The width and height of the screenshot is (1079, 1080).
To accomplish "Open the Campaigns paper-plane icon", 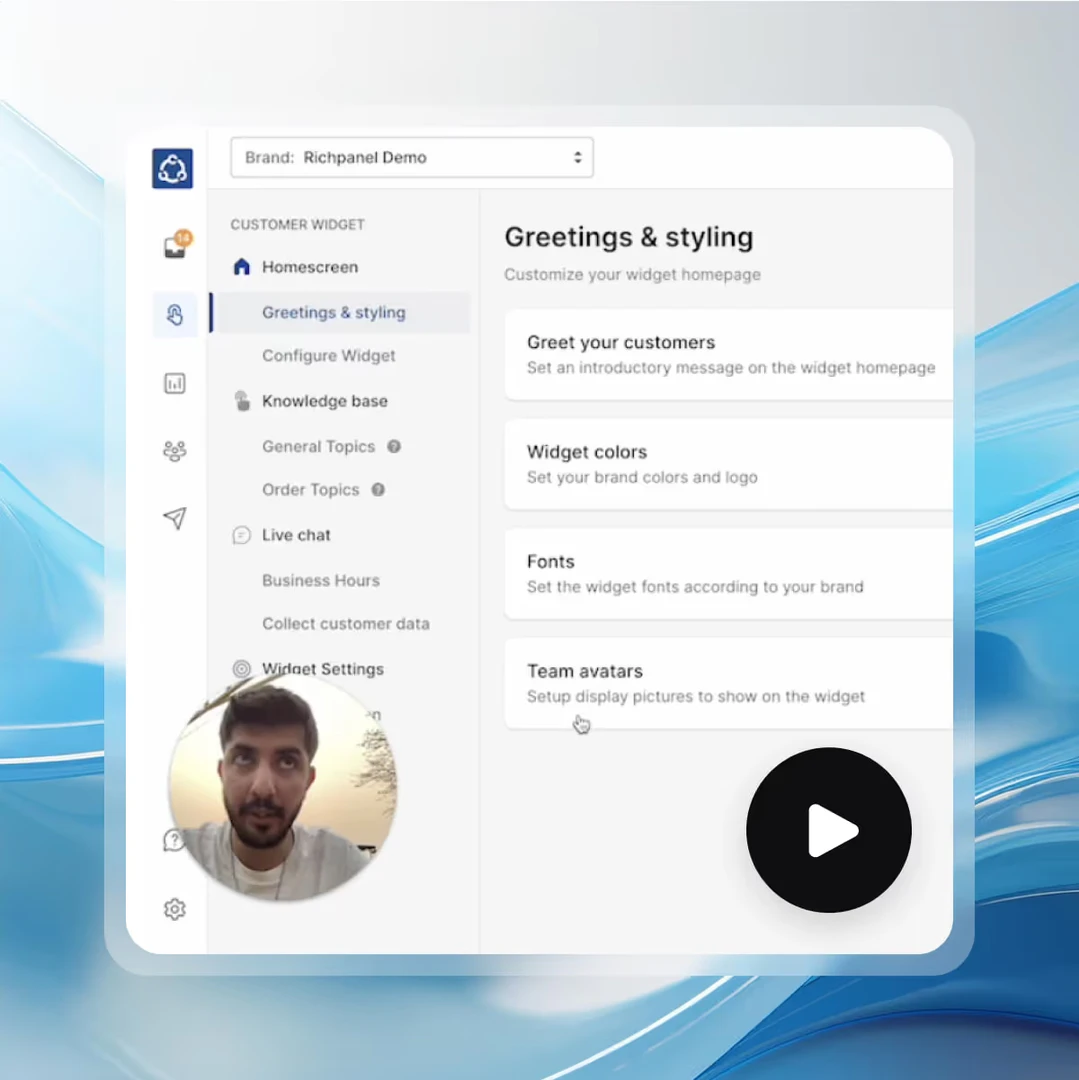I will (174, 519).
